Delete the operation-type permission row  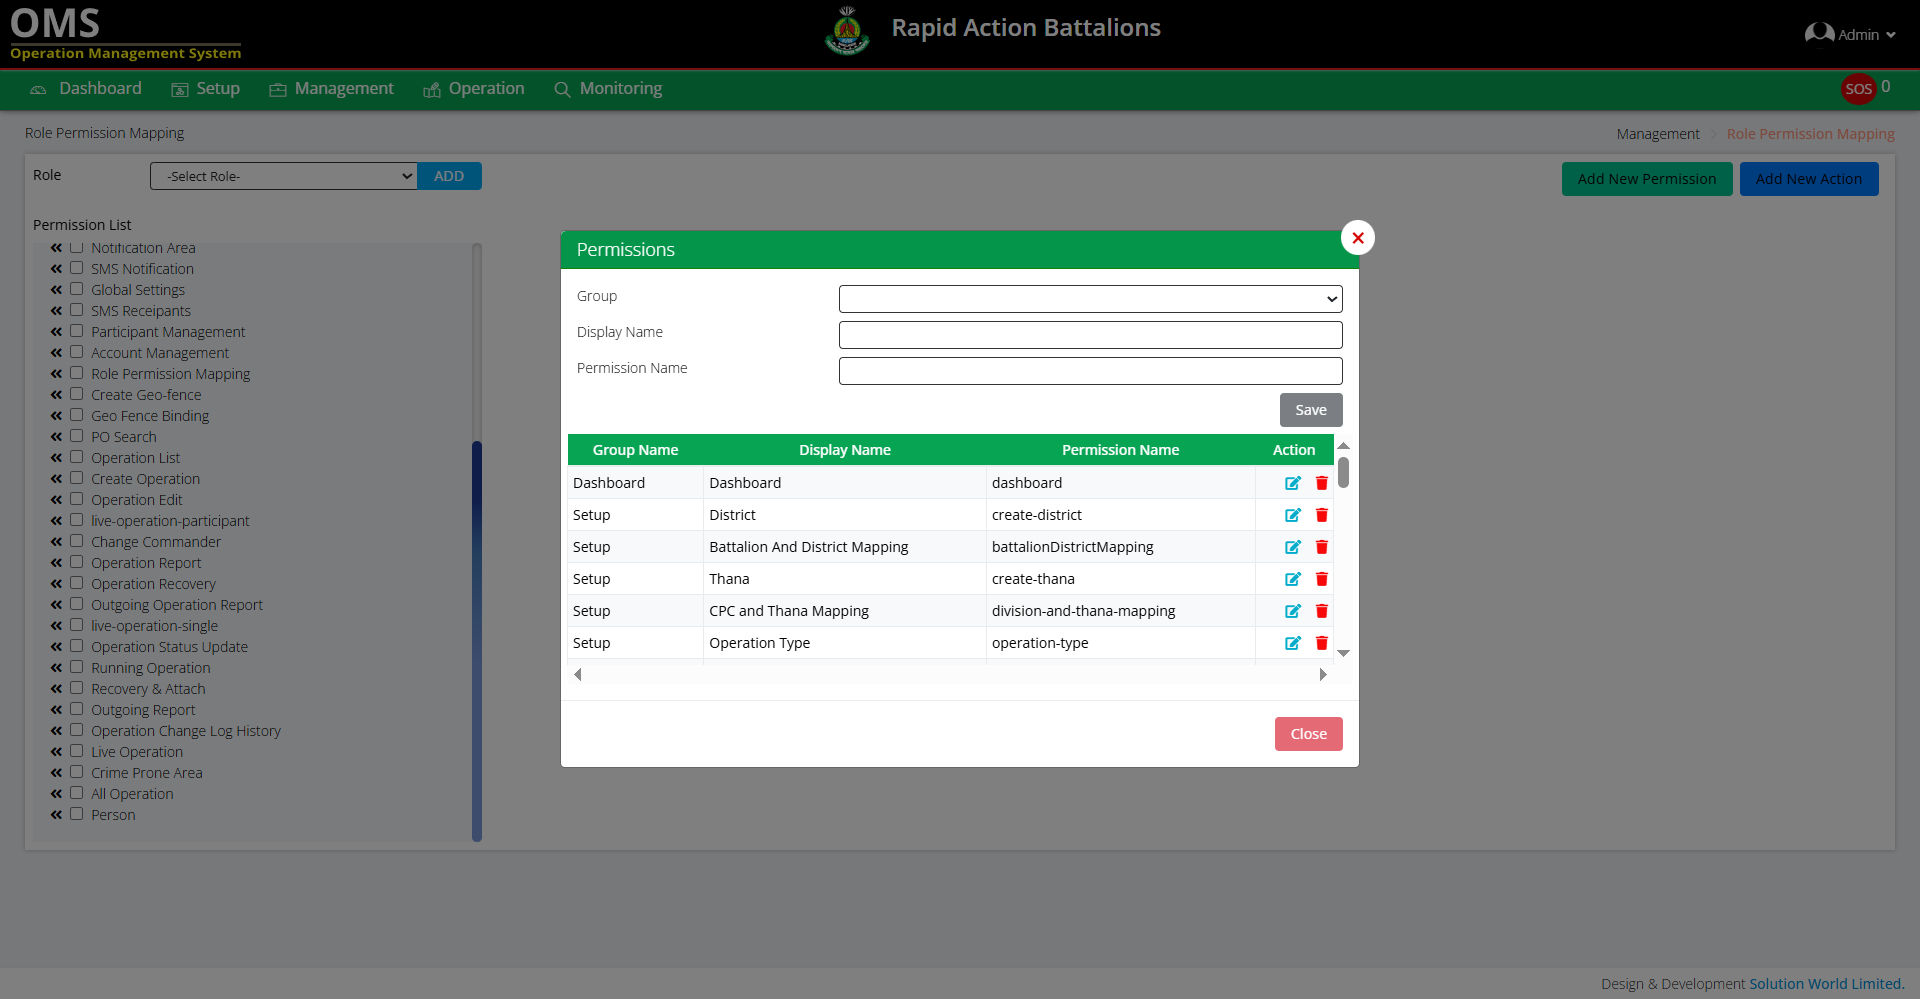tap(1321, 643)
